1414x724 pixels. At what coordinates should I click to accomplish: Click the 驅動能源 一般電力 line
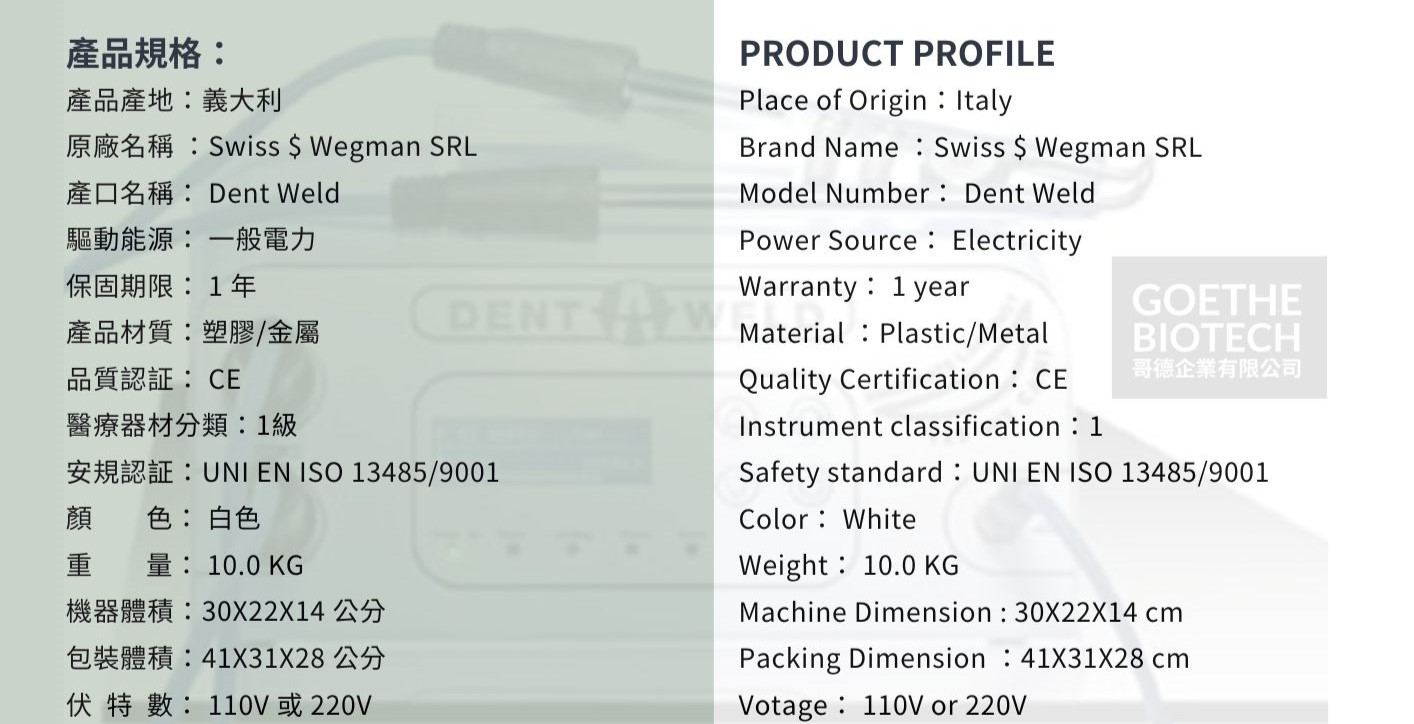[190, 240]
